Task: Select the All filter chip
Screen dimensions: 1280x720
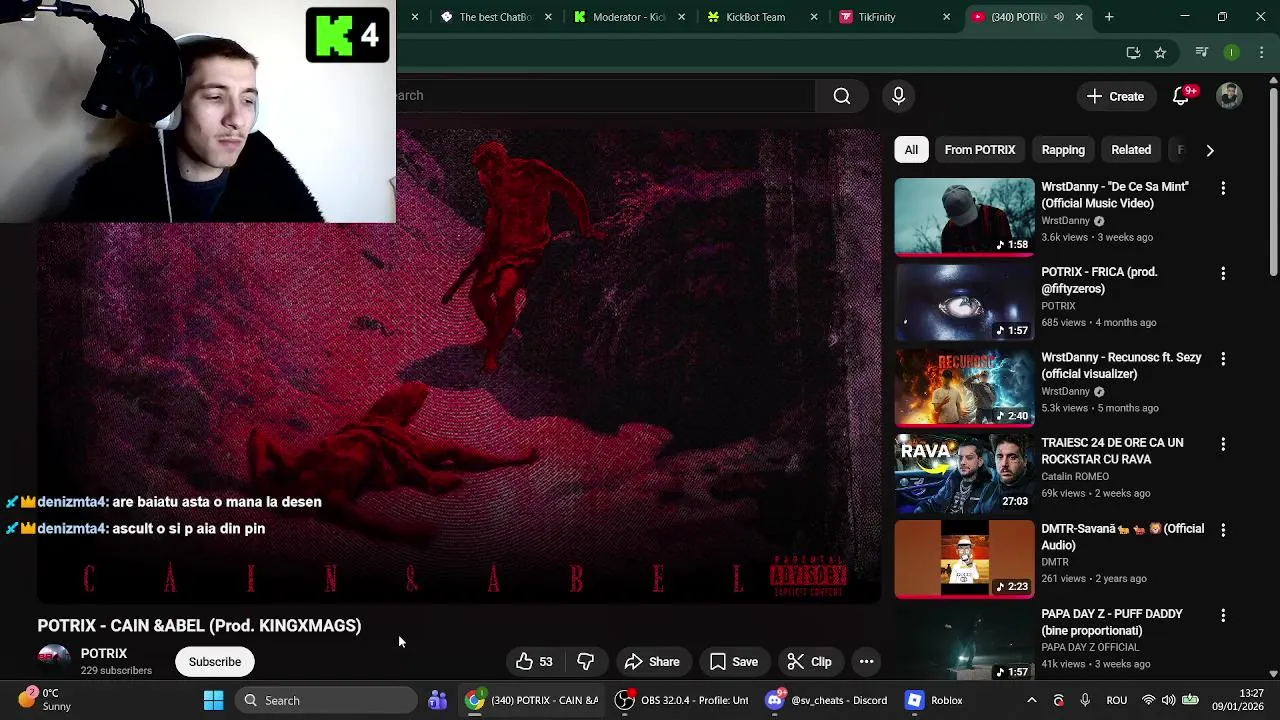Action: (x=911, y=150)
